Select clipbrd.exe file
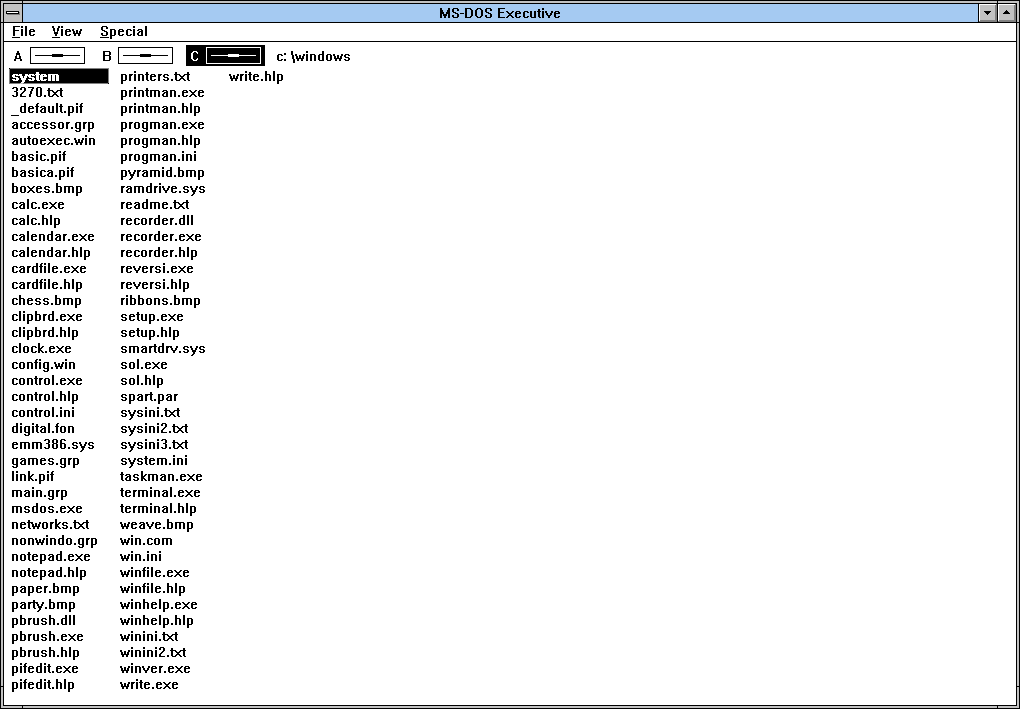Image resolution: width=1020 pixels, height=709 pixels. (47, 317)
